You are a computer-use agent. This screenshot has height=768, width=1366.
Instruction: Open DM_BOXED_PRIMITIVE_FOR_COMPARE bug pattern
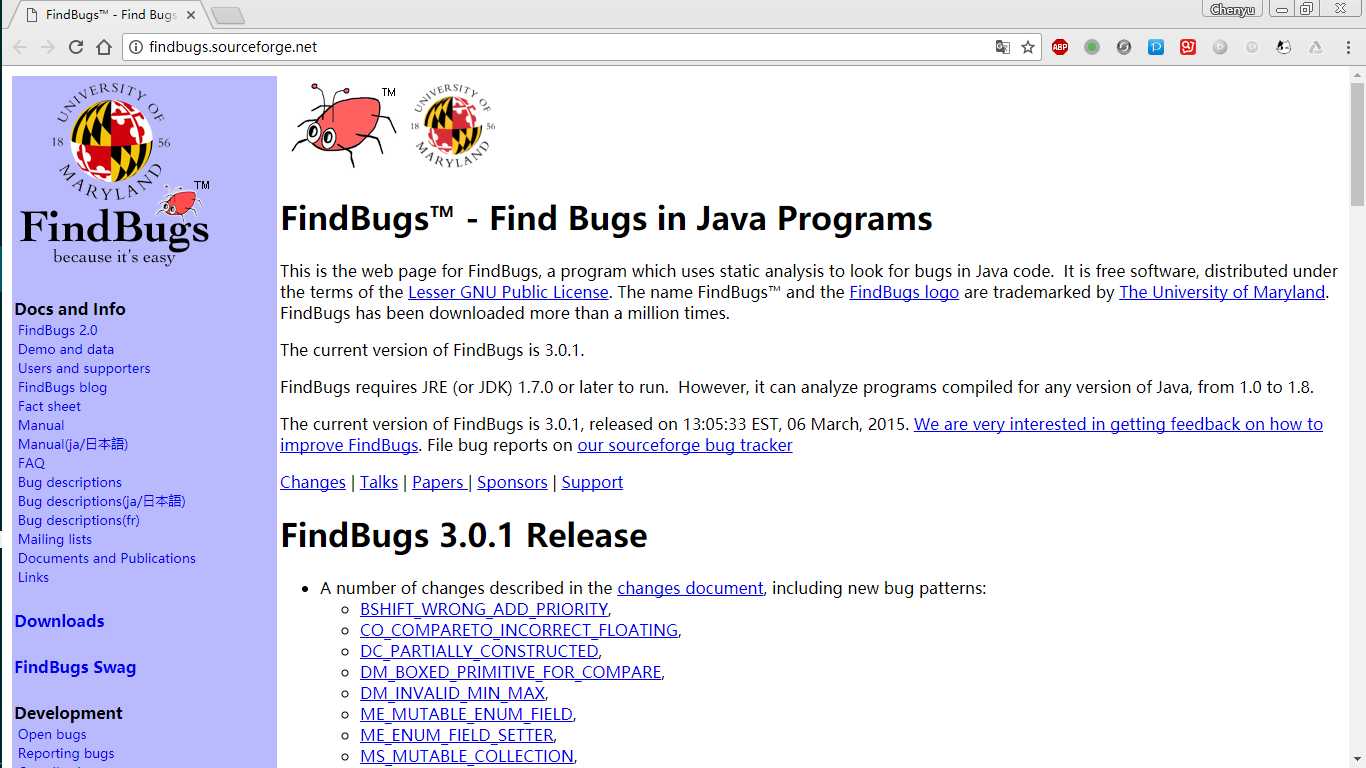coord(510,672)
